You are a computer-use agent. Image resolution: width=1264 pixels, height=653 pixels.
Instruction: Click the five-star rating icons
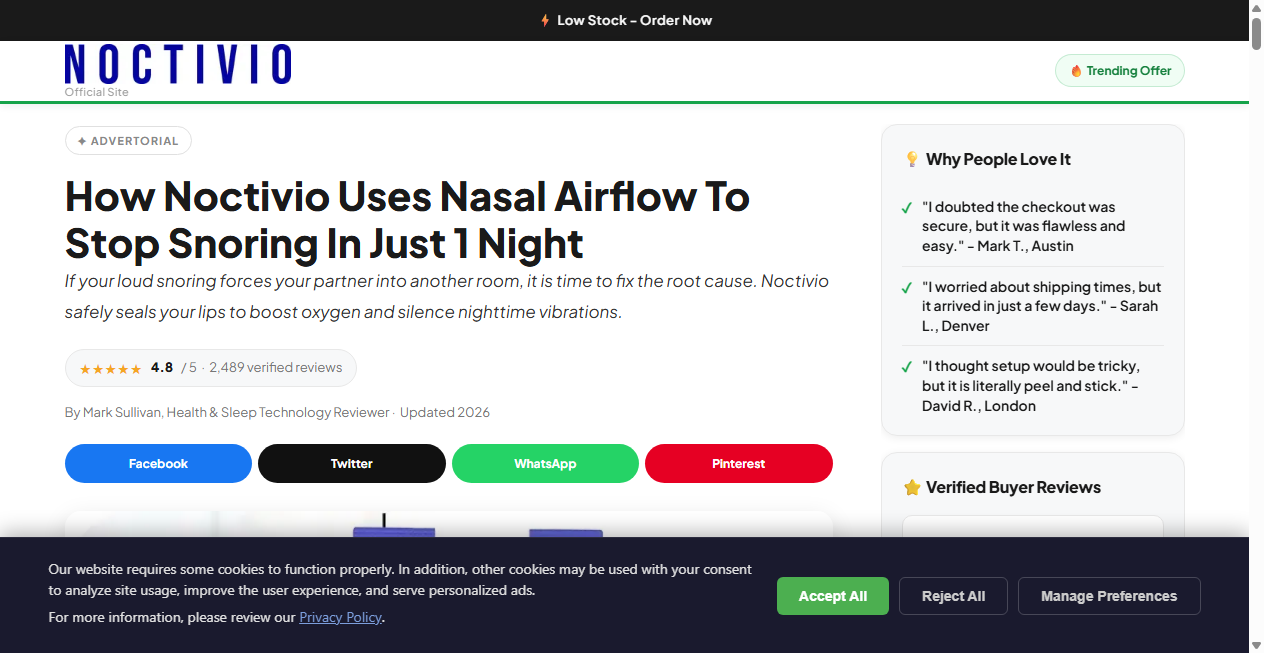(110, 369)
